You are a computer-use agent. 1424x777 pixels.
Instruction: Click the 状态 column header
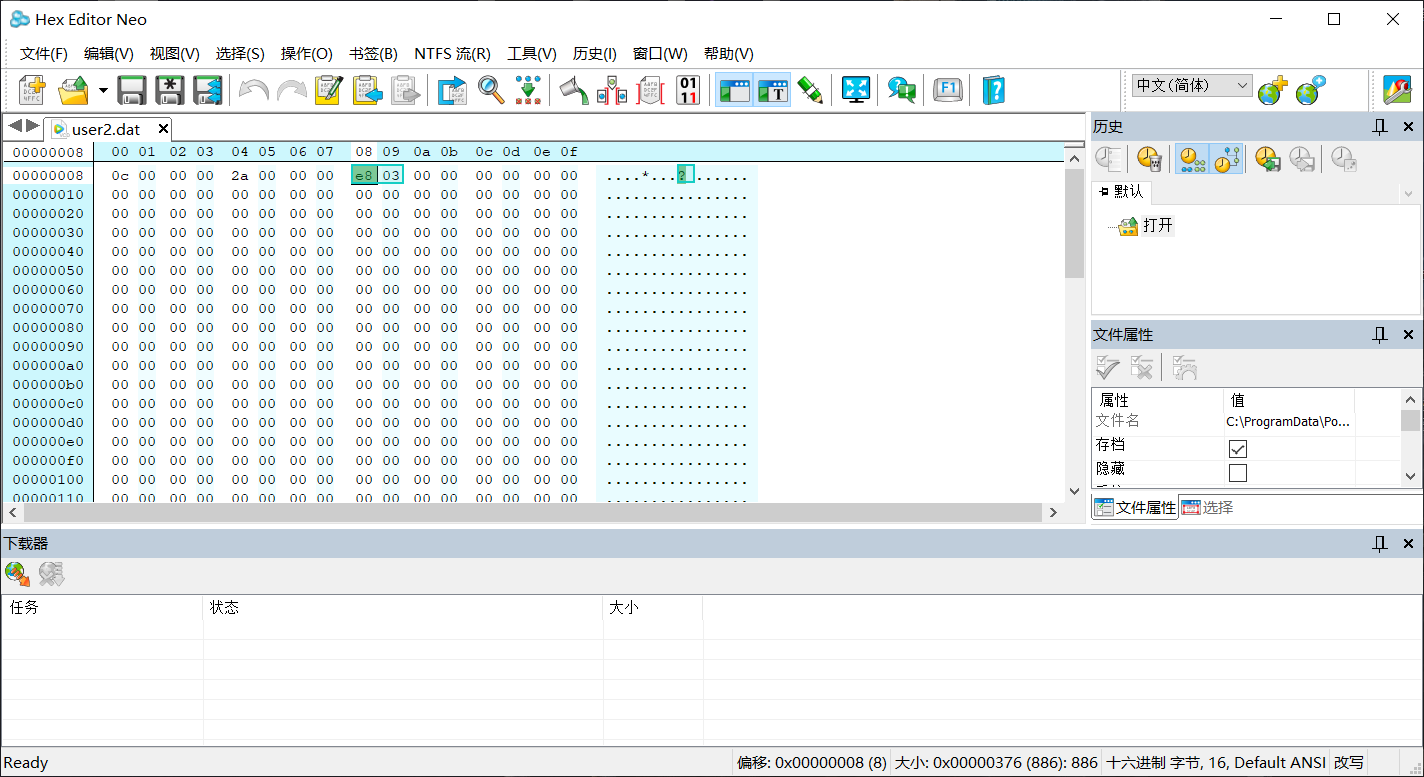403,607
